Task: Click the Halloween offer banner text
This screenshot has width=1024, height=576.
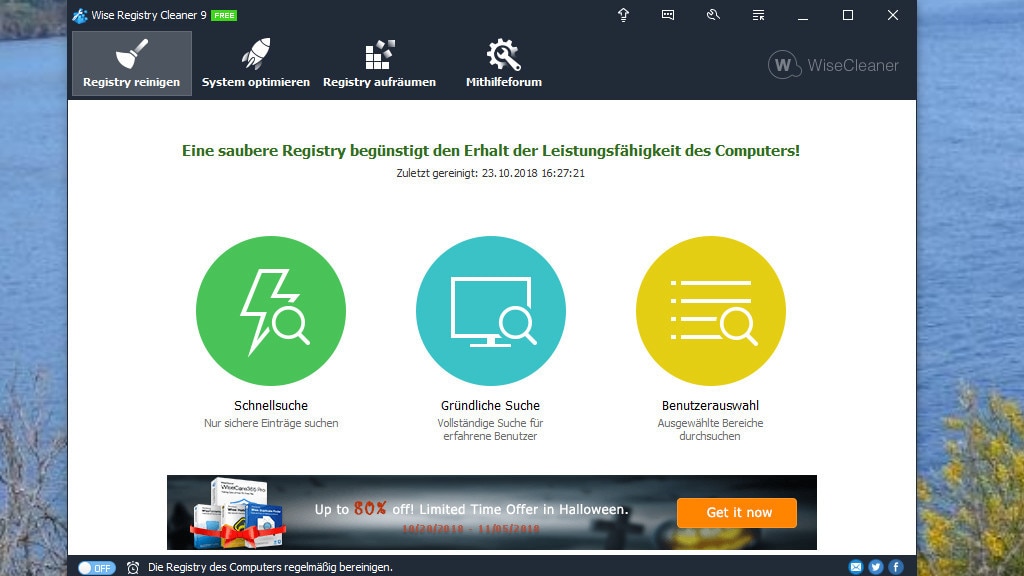Action: pyautogui.click(x=472, y=509)
